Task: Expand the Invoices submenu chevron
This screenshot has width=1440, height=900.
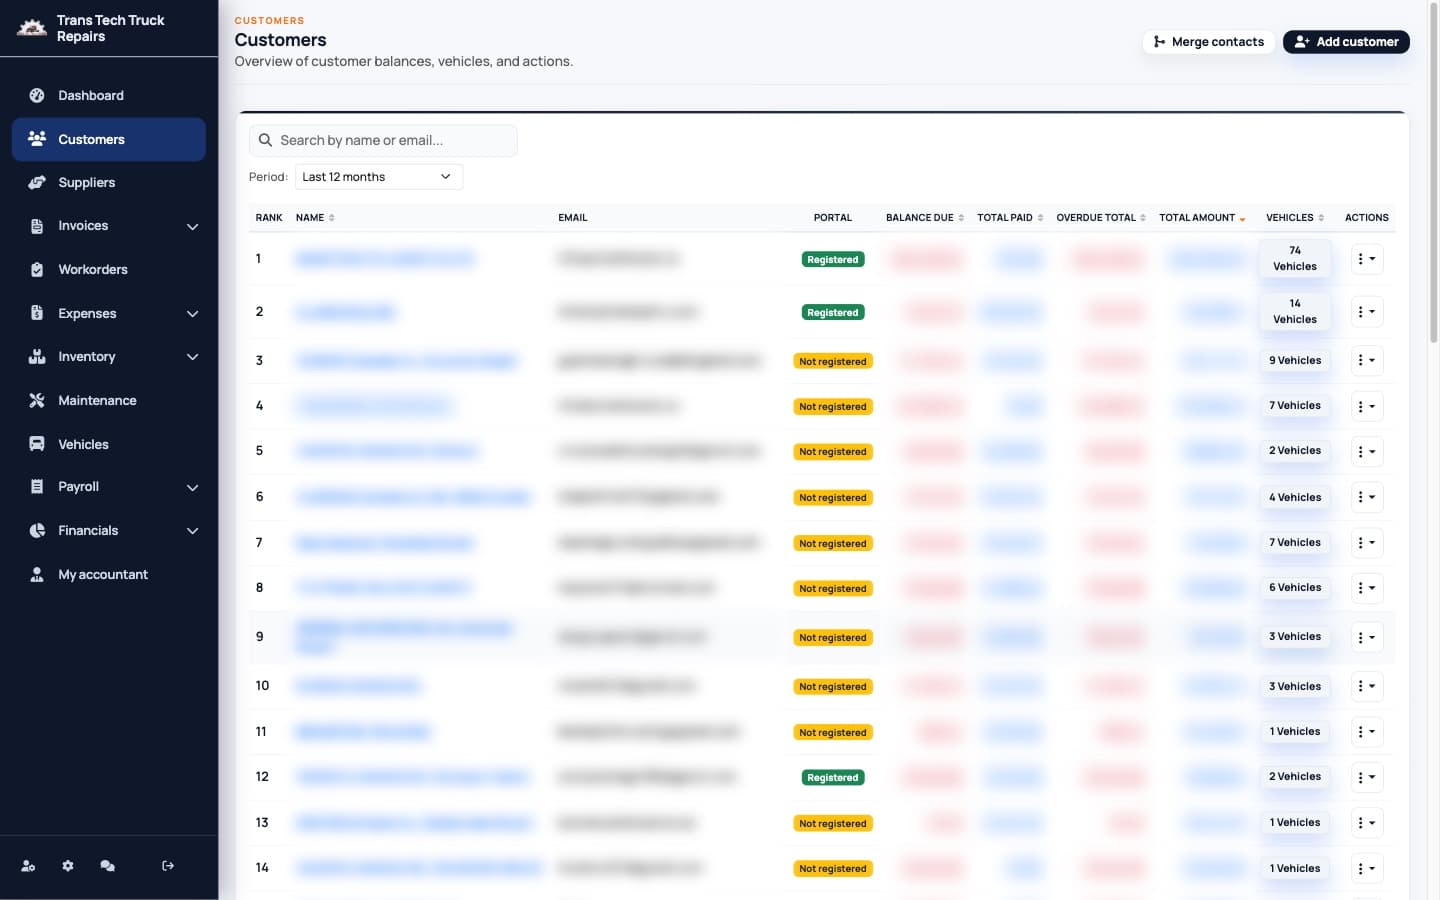Action: (193, 226)
